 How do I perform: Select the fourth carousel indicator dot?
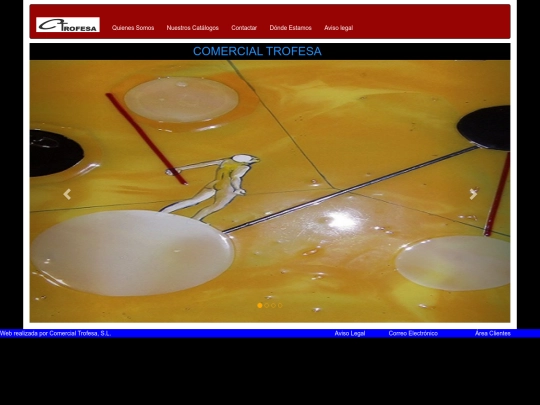pyautogui.click(x=280, y=305)
